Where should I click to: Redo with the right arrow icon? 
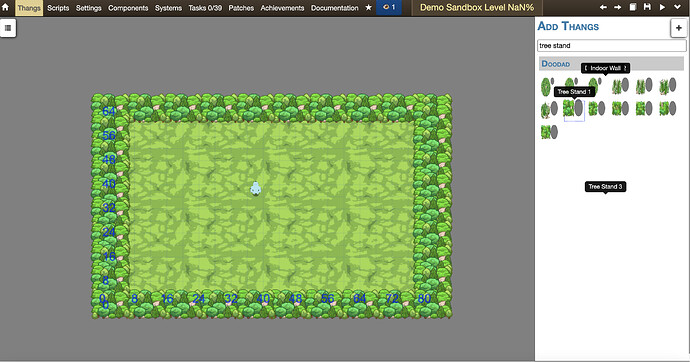point(618,7)
